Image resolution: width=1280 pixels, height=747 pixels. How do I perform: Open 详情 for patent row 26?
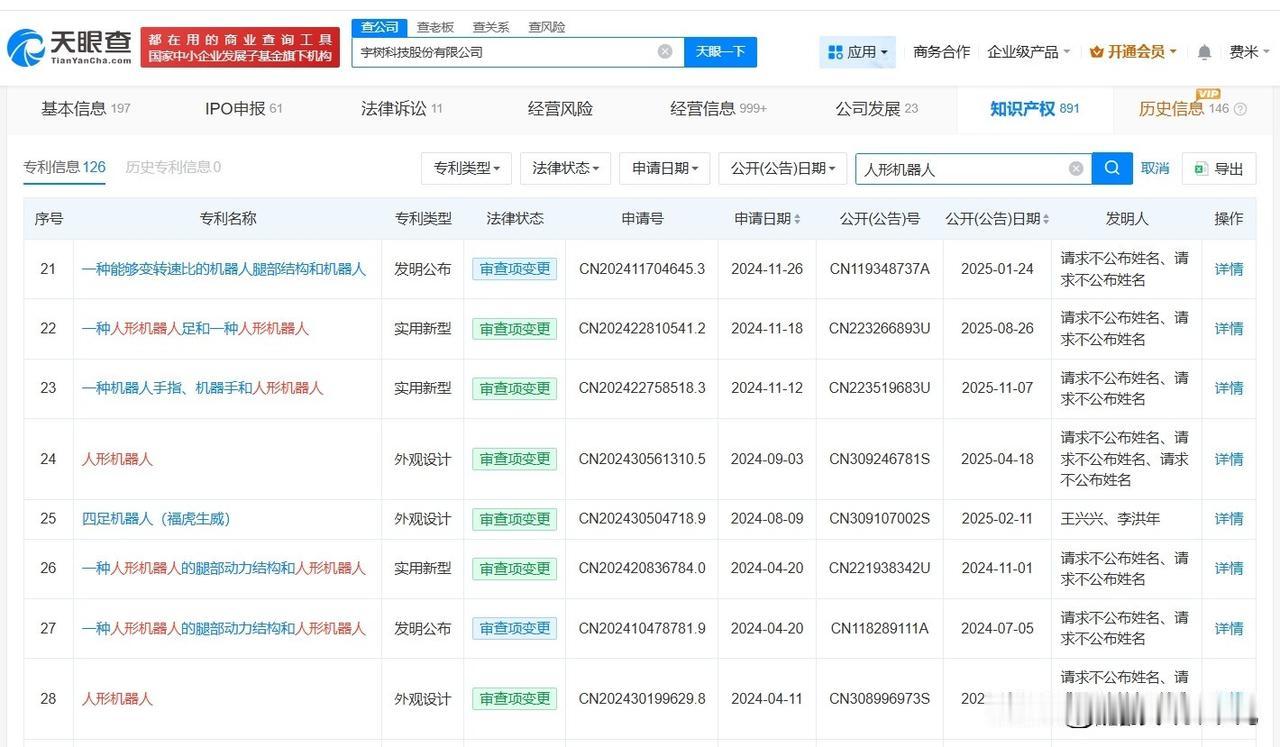[1229, 568]
